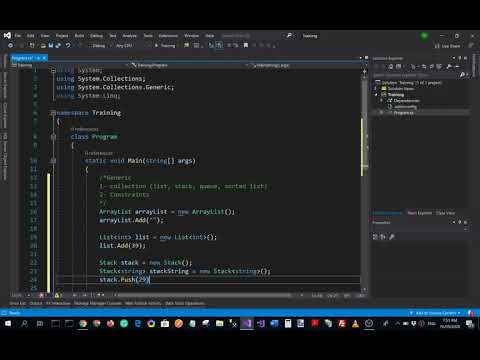The height and width of the screenshot is (360, 480).
Task: Open the Package Manager Console tab
Action: pos(98,303)
